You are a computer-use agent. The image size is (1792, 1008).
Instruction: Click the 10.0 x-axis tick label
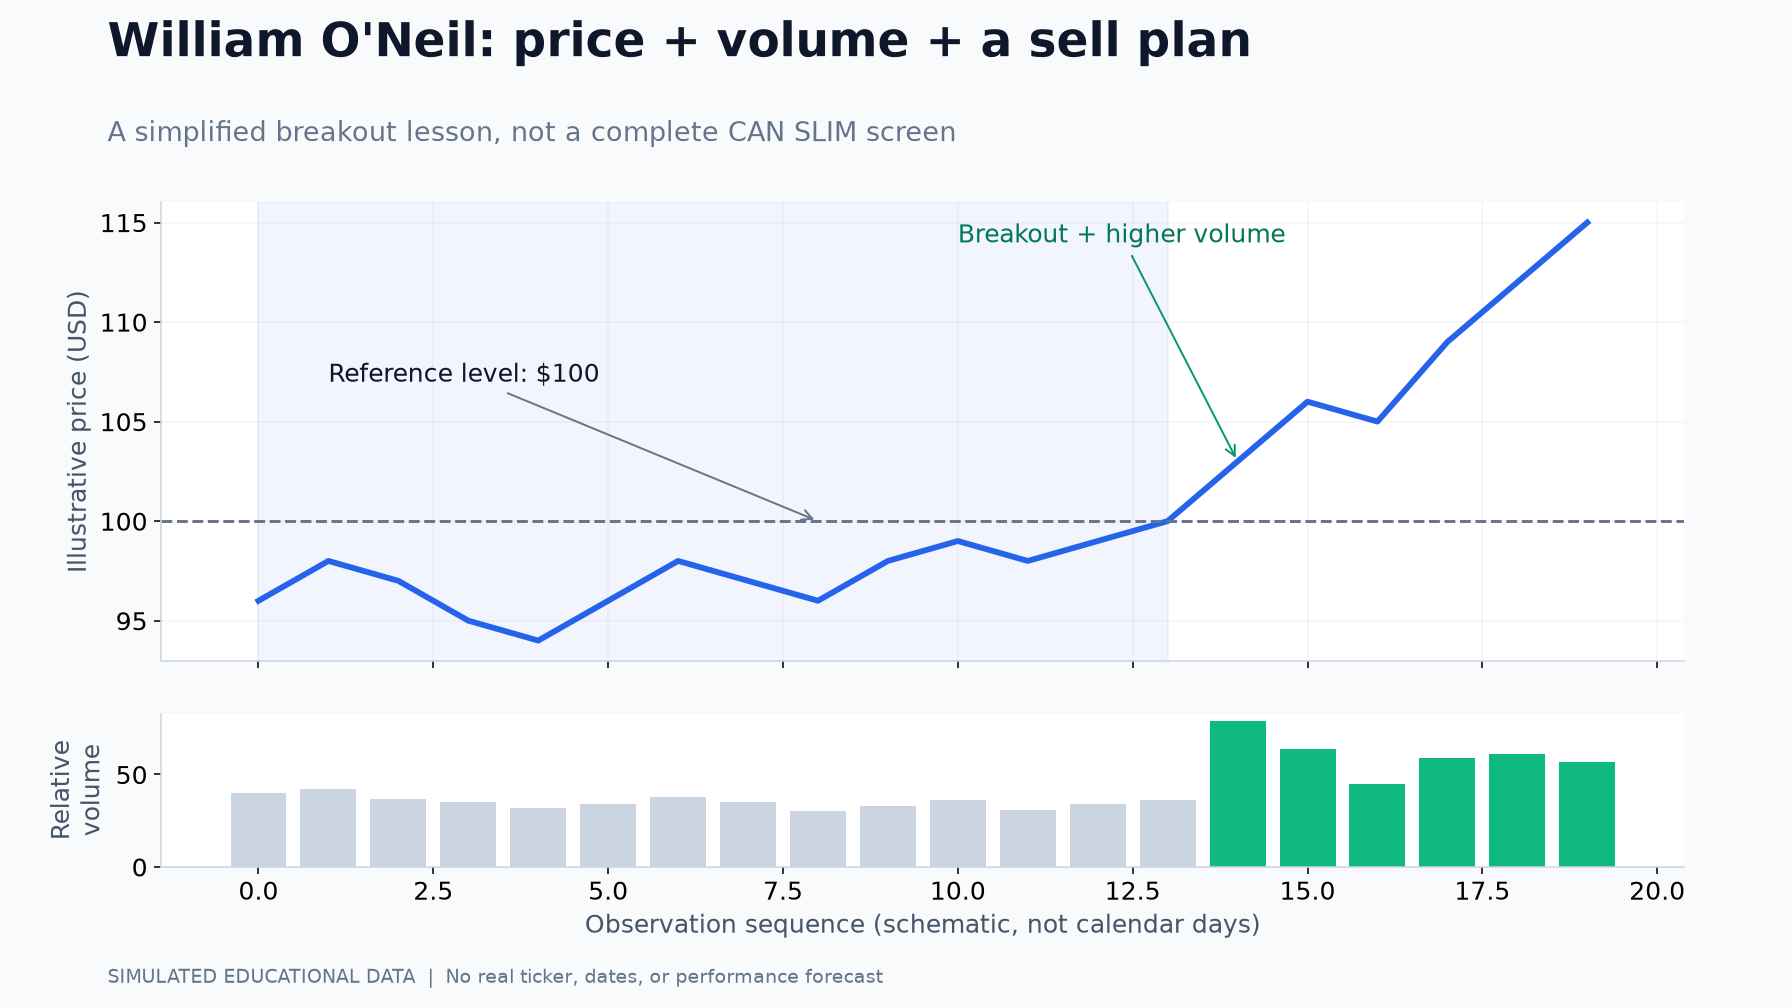pos(958,891)
